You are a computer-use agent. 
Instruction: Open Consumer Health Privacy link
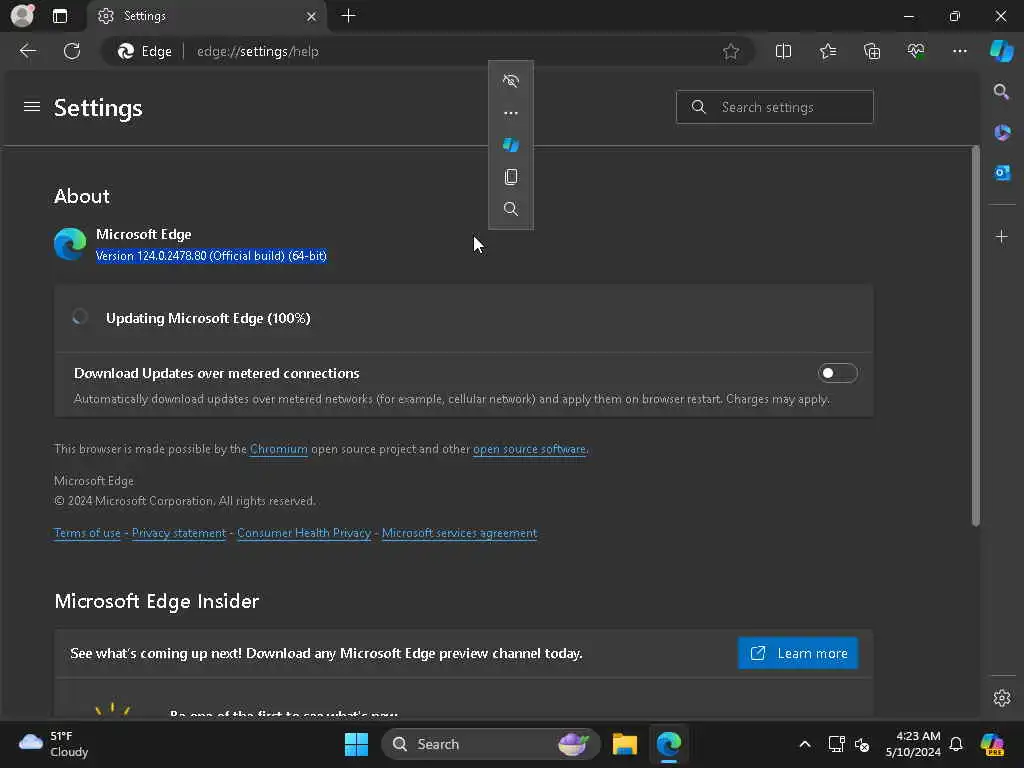click(x=304, y=533)
